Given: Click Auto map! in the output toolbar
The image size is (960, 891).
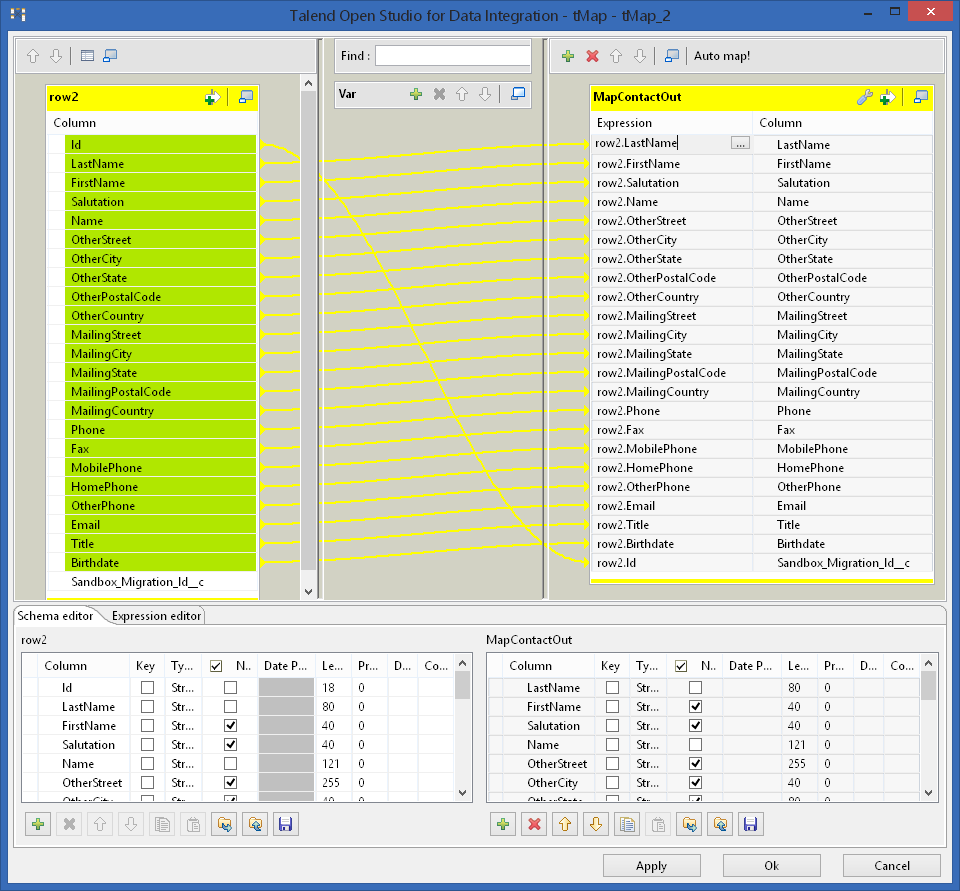Looking at the screenshot, I should [722, 56].
